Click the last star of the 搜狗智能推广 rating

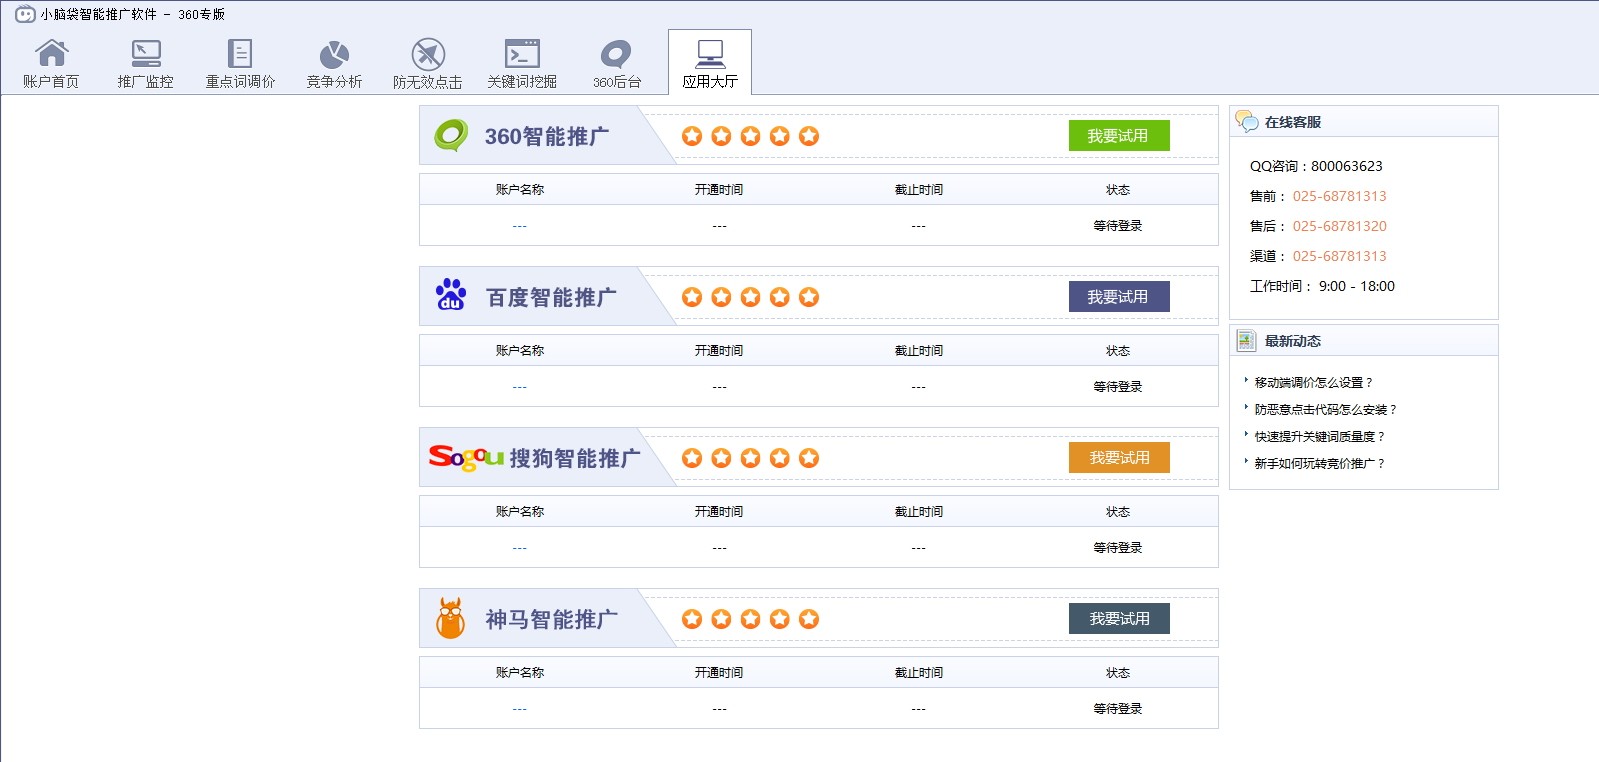tap(809, 458)
